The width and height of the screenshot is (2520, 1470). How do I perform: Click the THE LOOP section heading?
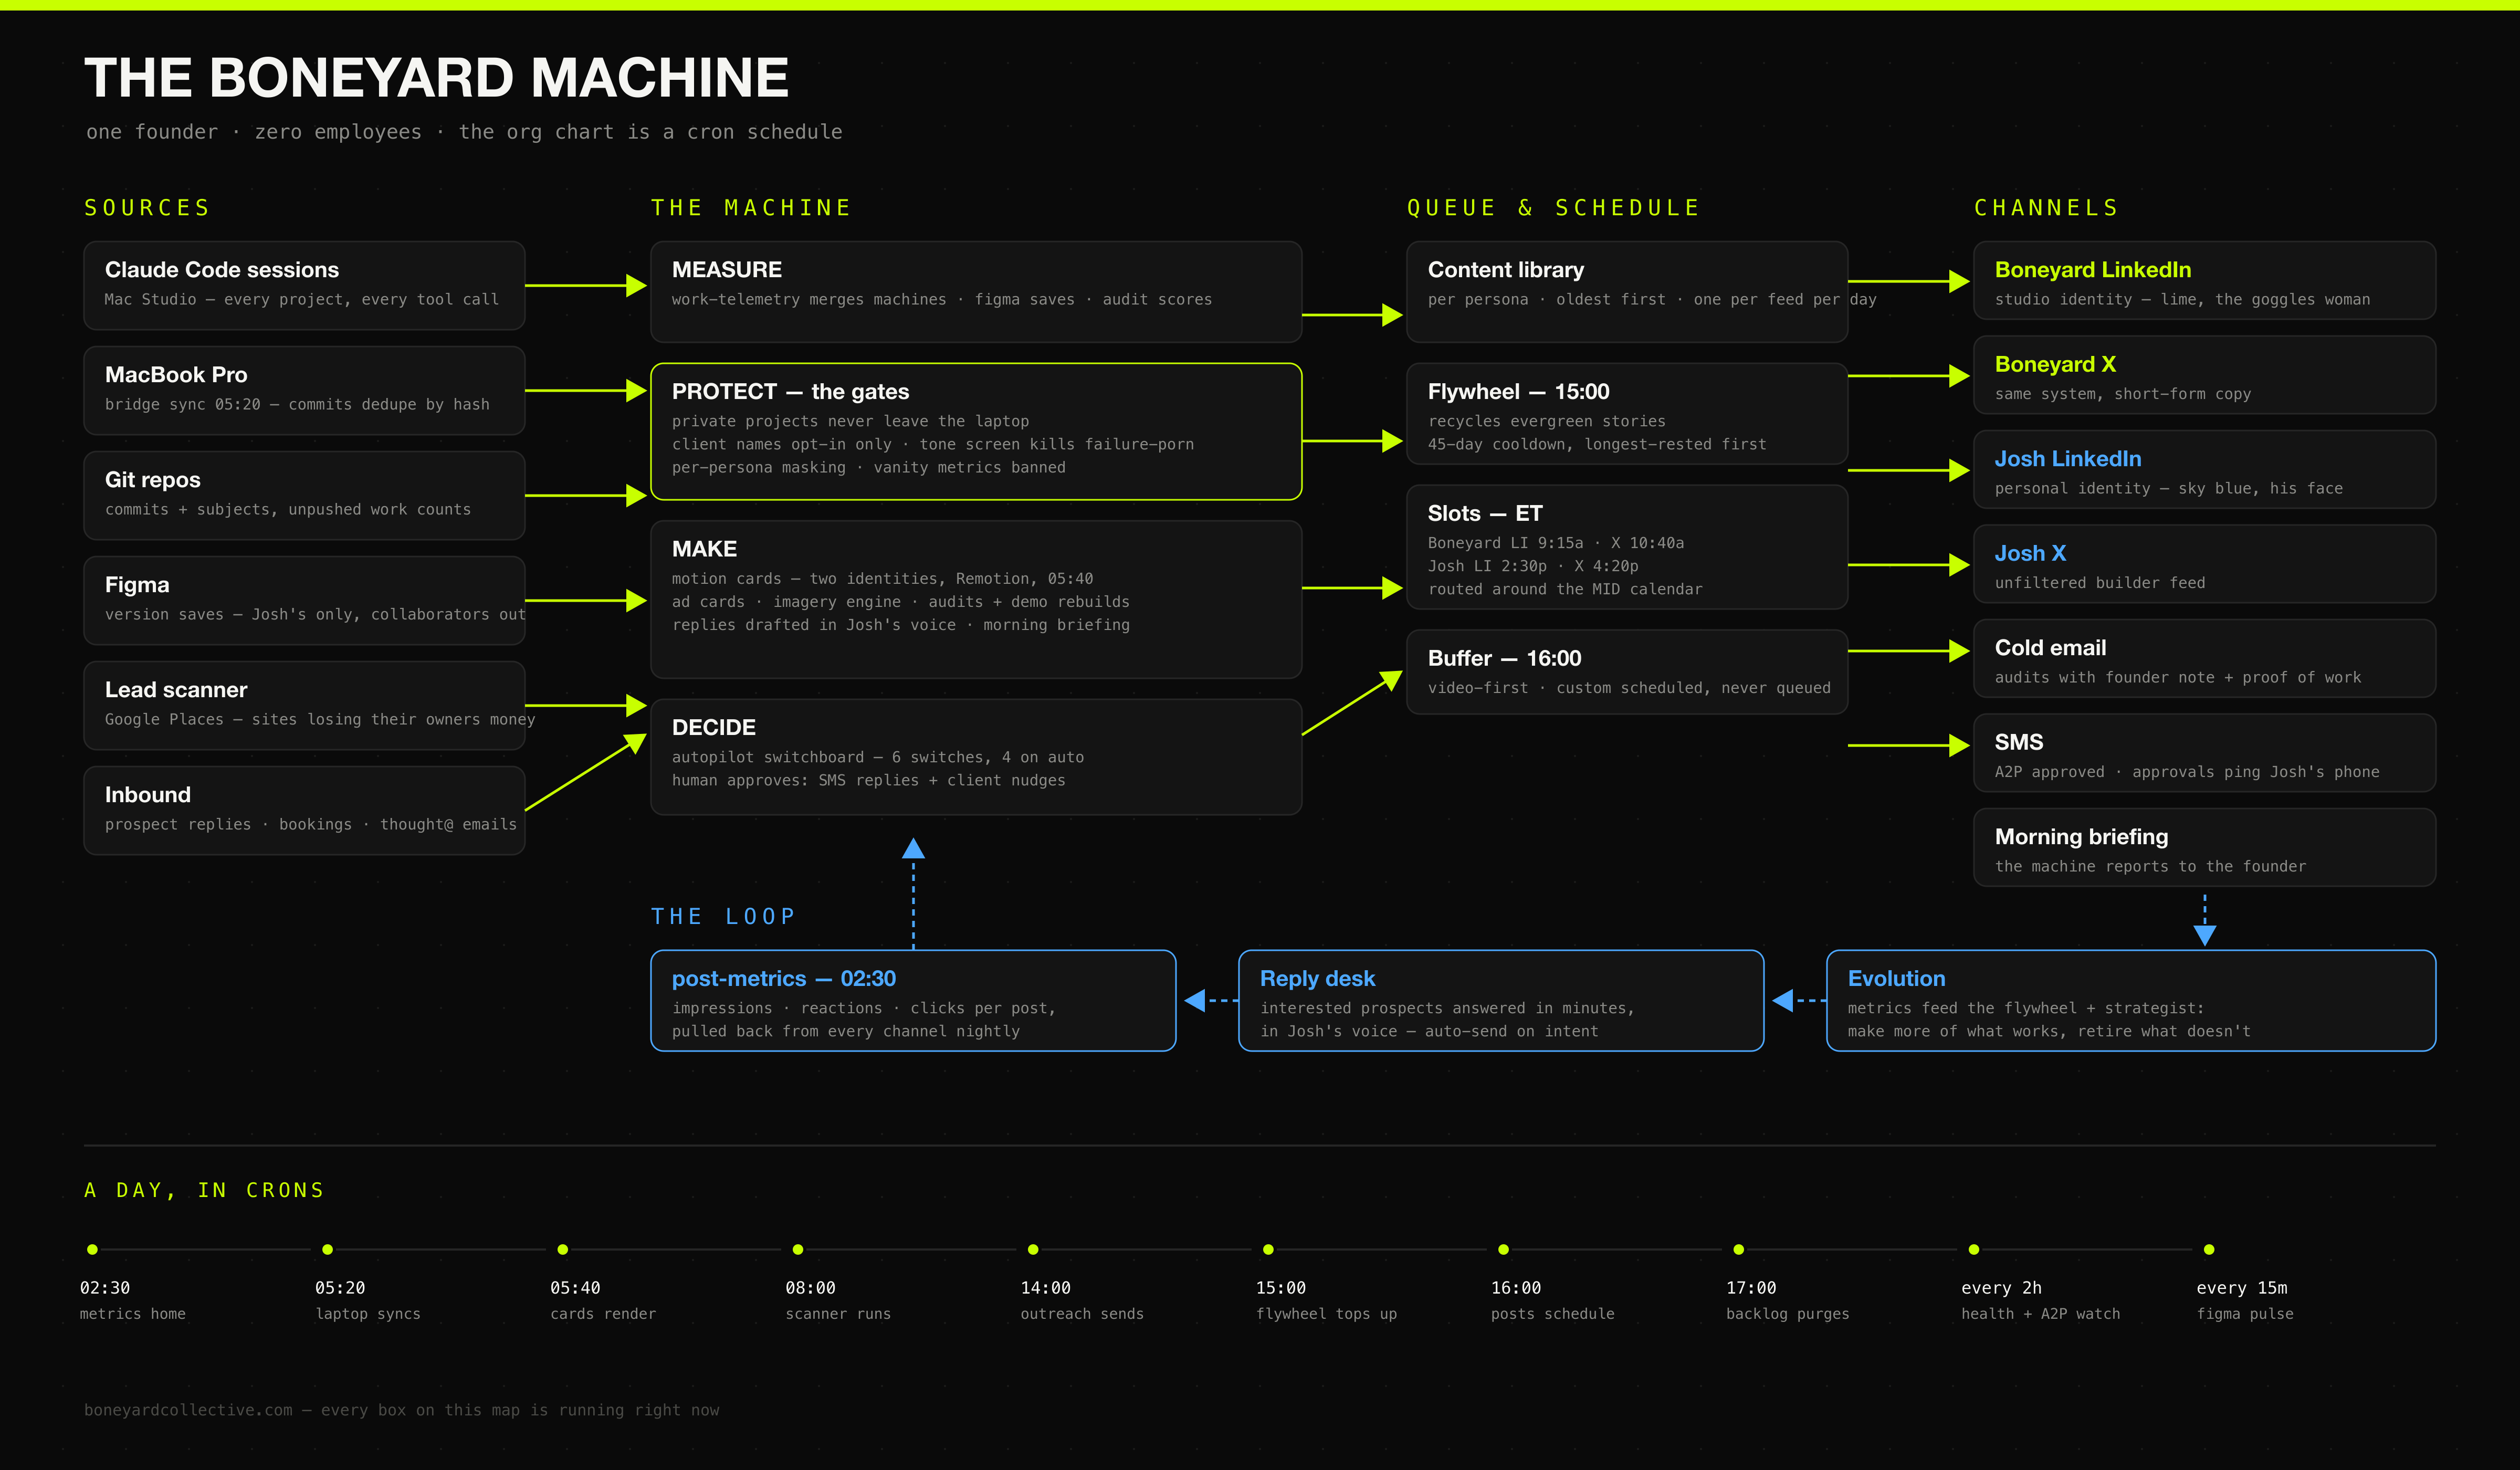pos(723,916)
